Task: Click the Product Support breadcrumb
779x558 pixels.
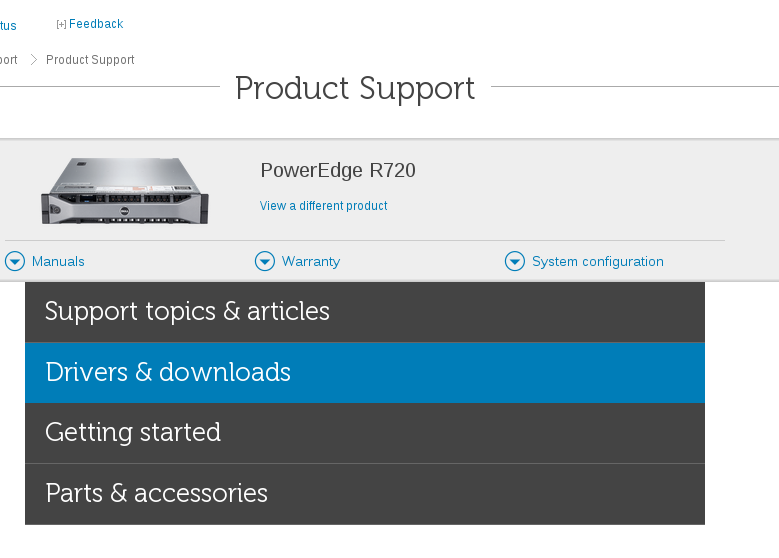Action: pos(90,60)
